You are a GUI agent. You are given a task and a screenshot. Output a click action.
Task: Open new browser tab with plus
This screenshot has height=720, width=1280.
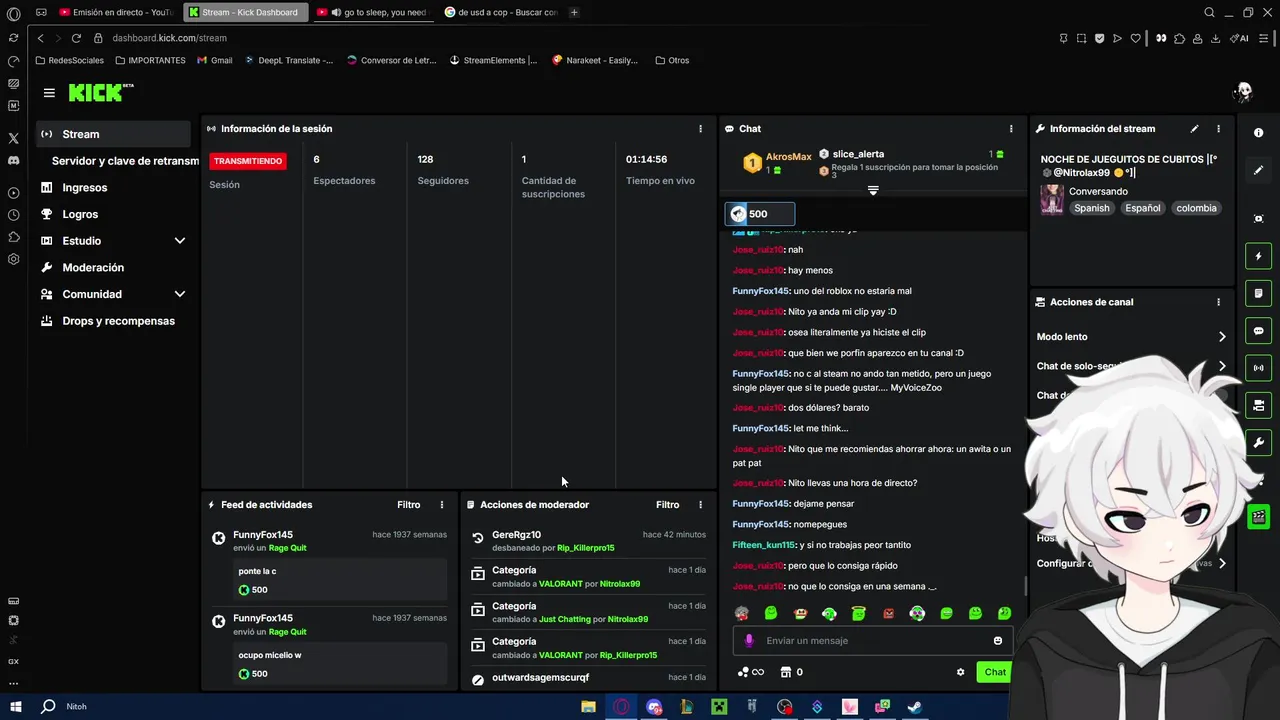point(574,12)
